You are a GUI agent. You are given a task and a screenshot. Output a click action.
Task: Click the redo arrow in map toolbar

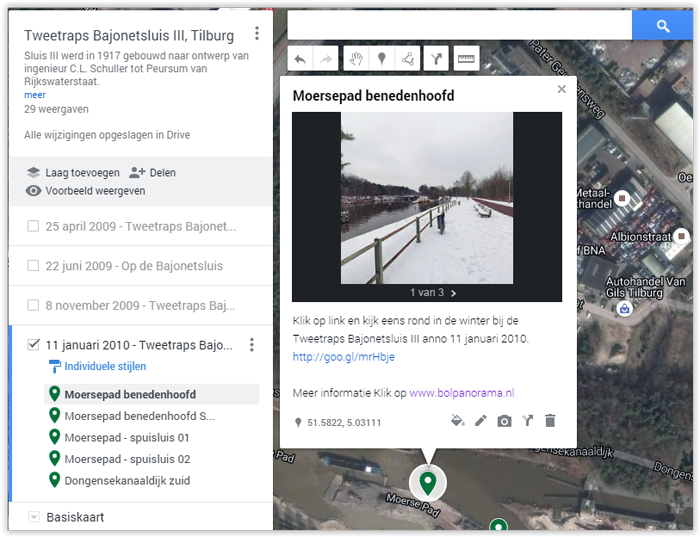point(326,58)
